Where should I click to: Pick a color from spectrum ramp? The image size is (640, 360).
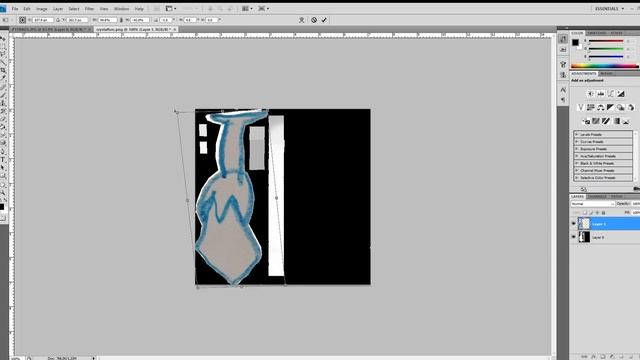(x=605, y=66)
